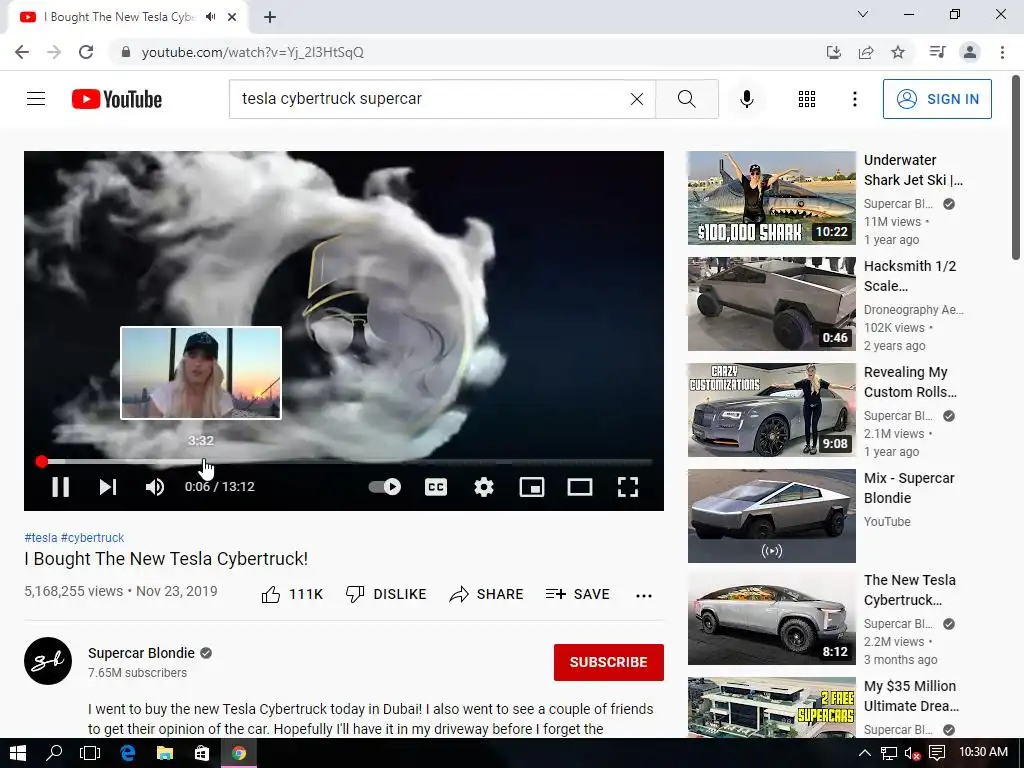Open the YouTube guide hamburger menu
Image resolution: width=1024 pixels, height=768 pixels.
point(36,99)
